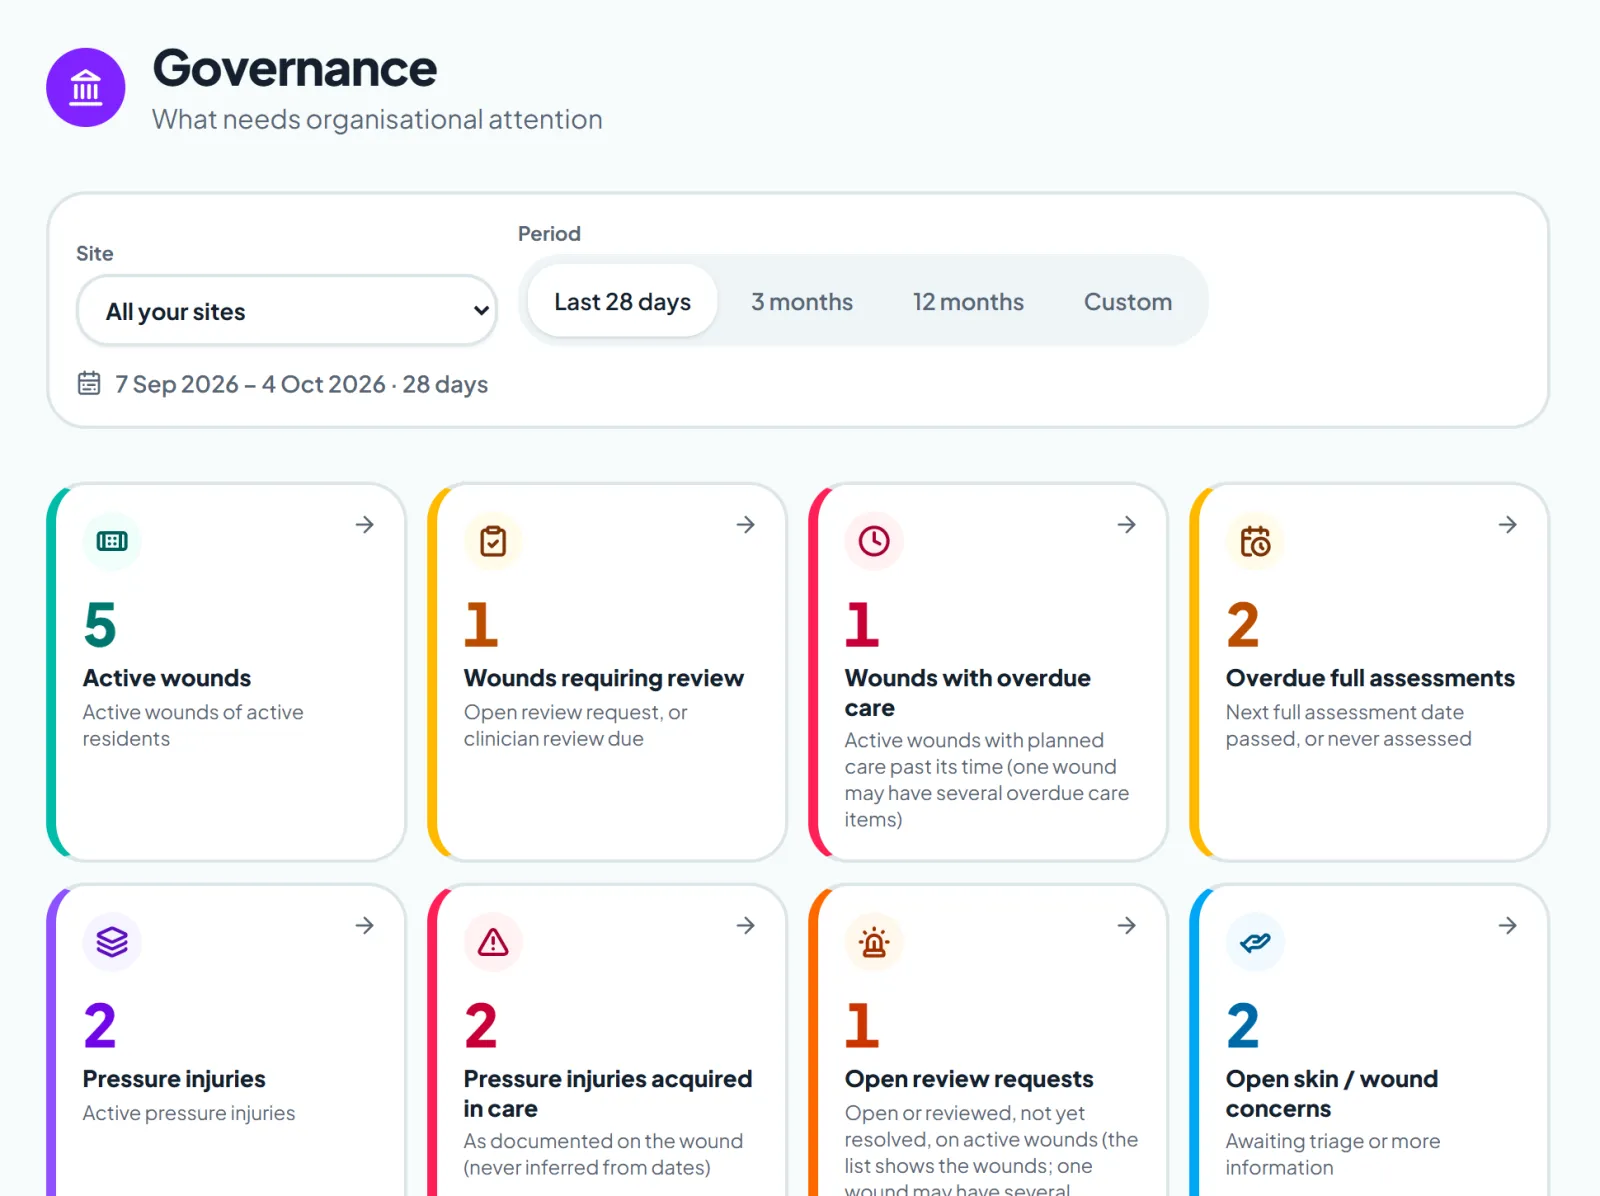1600x1196 pixels.
Task: Click the Active wounds bandage icon
Action: pos(112,541)
